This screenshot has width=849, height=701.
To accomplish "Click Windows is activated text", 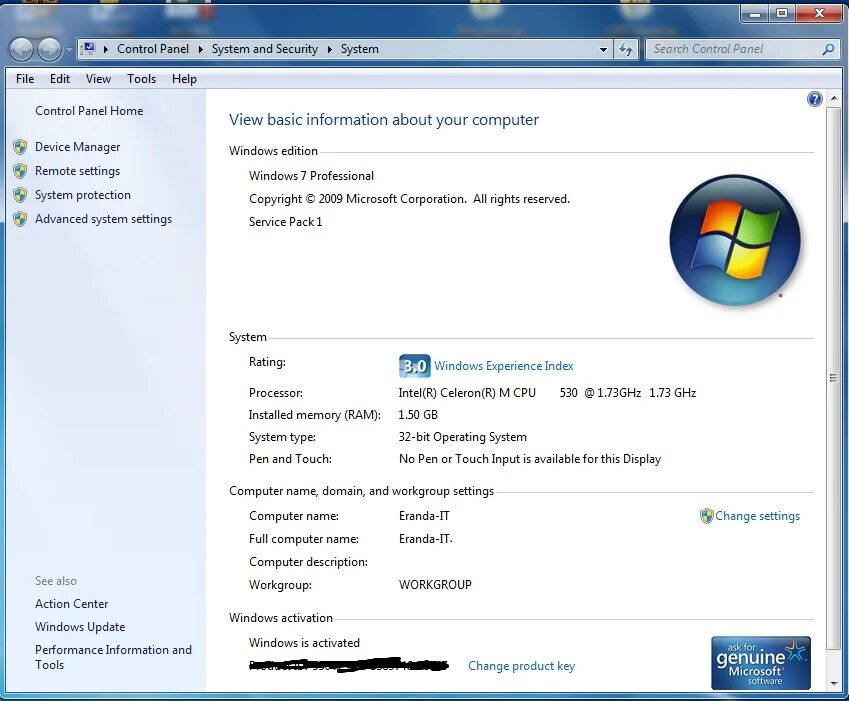I will tap(304, 643).
